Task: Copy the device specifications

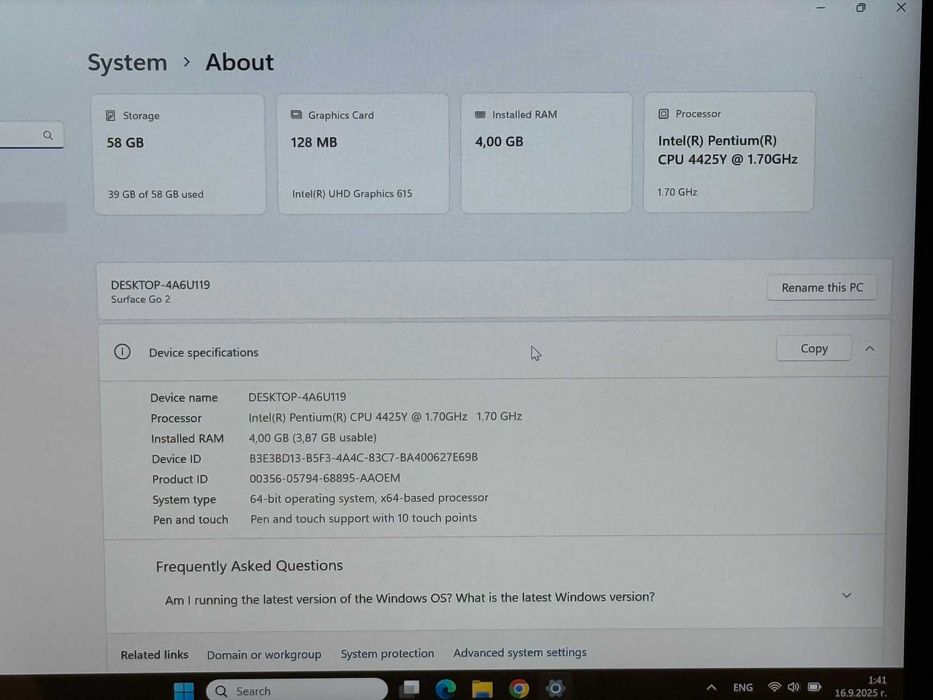Action: pos(813,349)
